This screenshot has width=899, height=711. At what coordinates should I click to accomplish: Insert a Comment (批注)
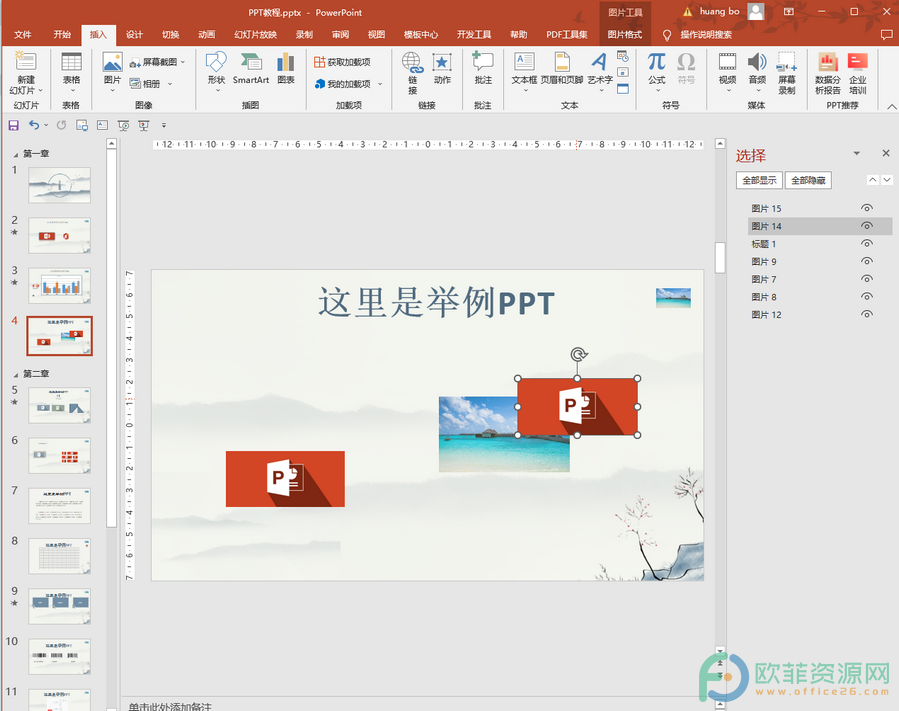[x=483, y=69]
